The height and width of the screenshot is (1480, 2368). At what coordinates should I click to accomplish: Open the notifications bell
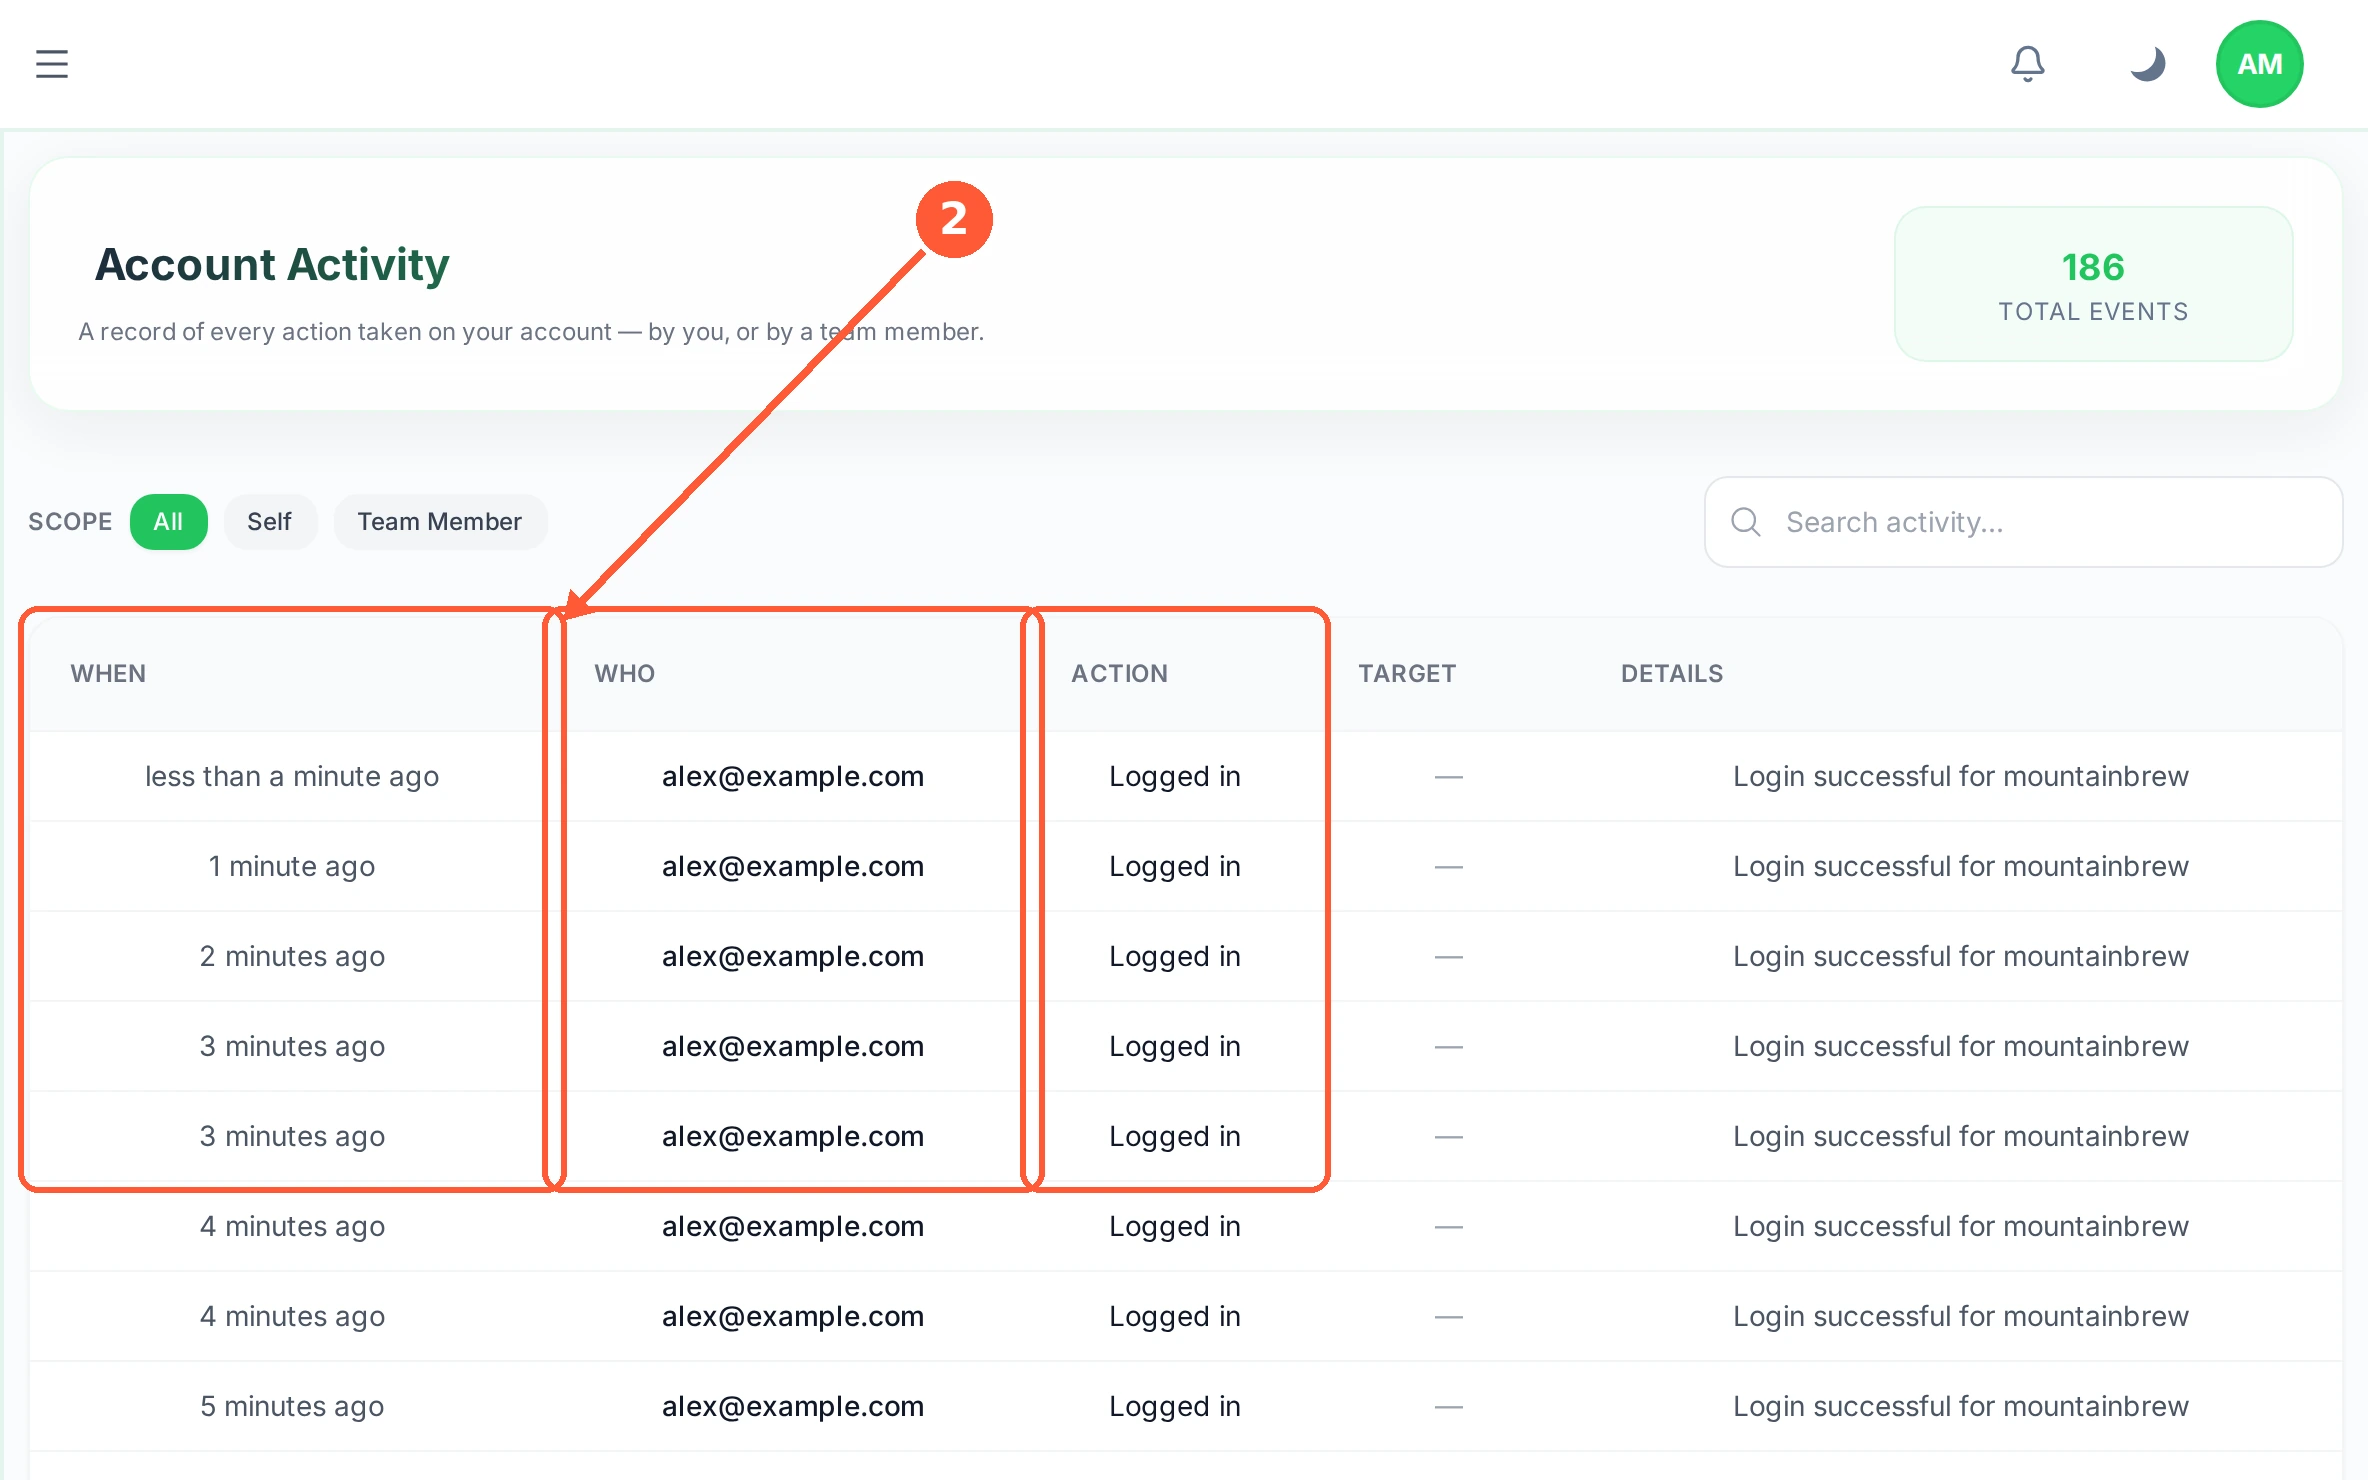coord(2027,64)
